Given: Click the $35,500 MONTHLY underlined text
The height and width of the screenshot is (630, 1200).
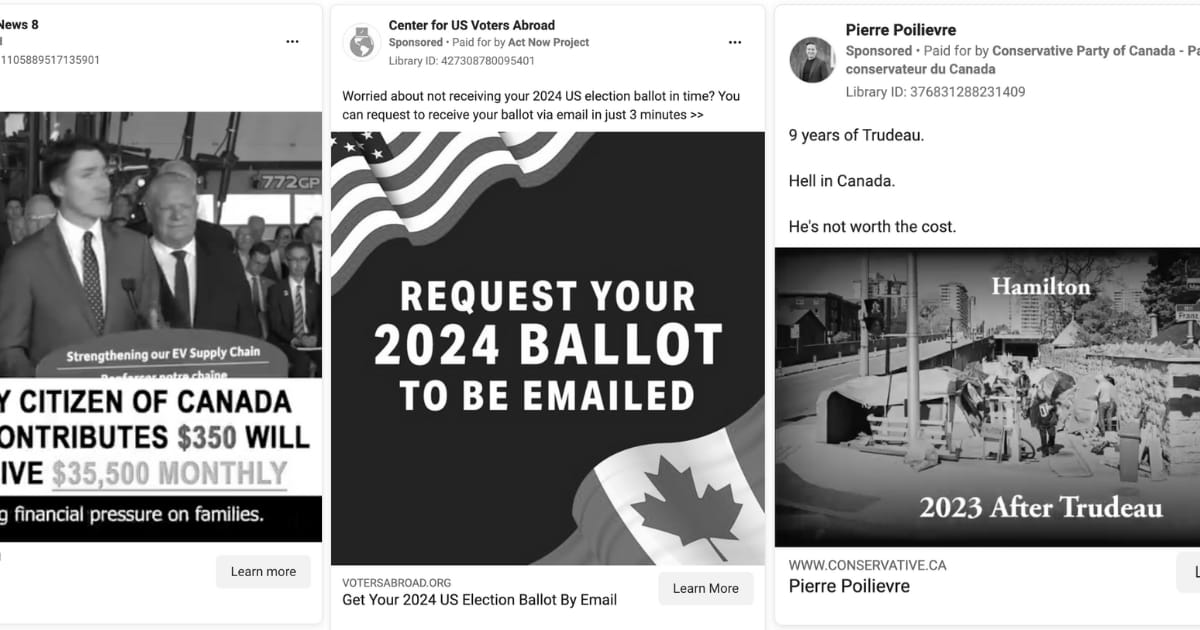Looking at the screenshot, I should 169,473.
